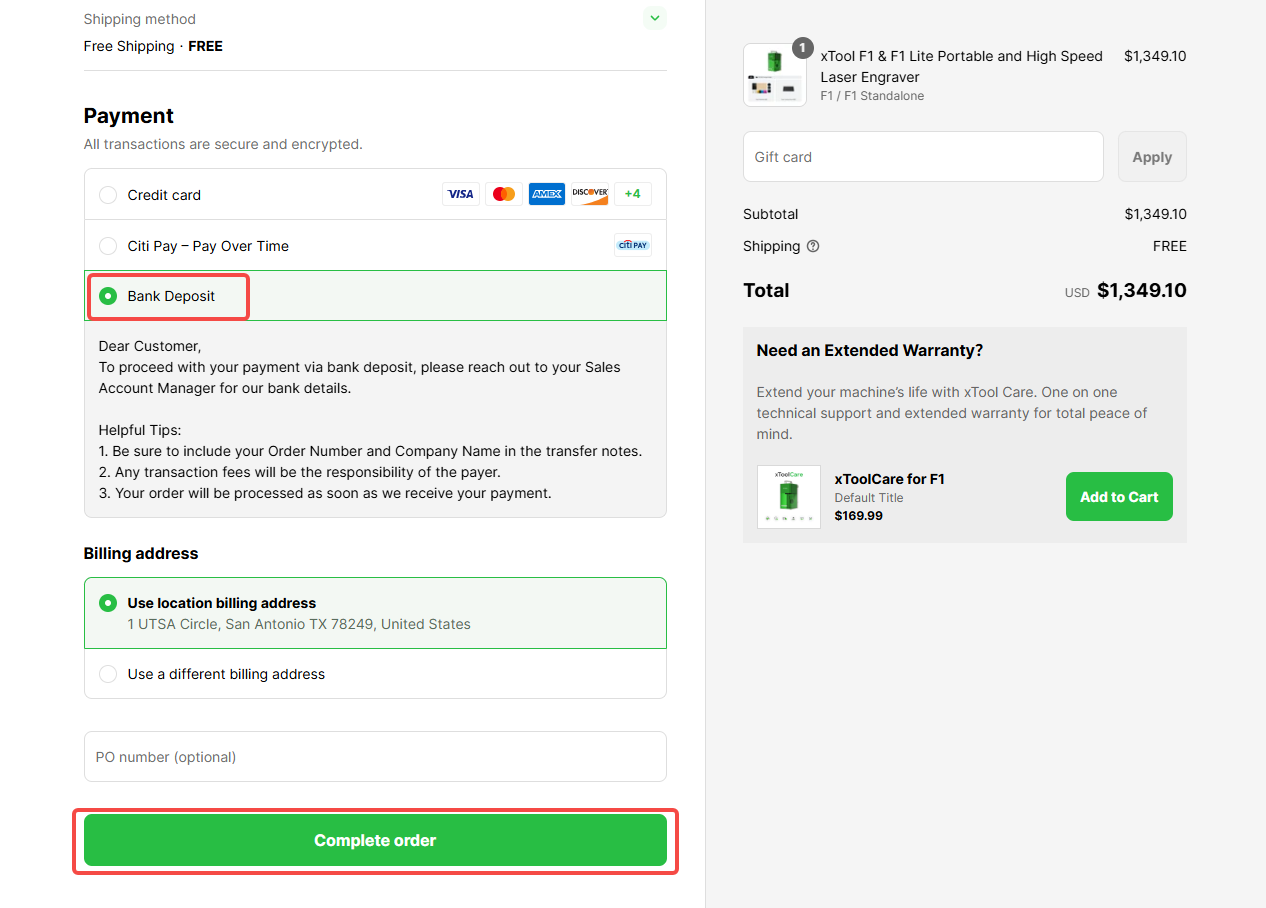Click the Payment section heading
Image resolution: width=1266 pixels, height=908 pixels.
pos(129,116)
